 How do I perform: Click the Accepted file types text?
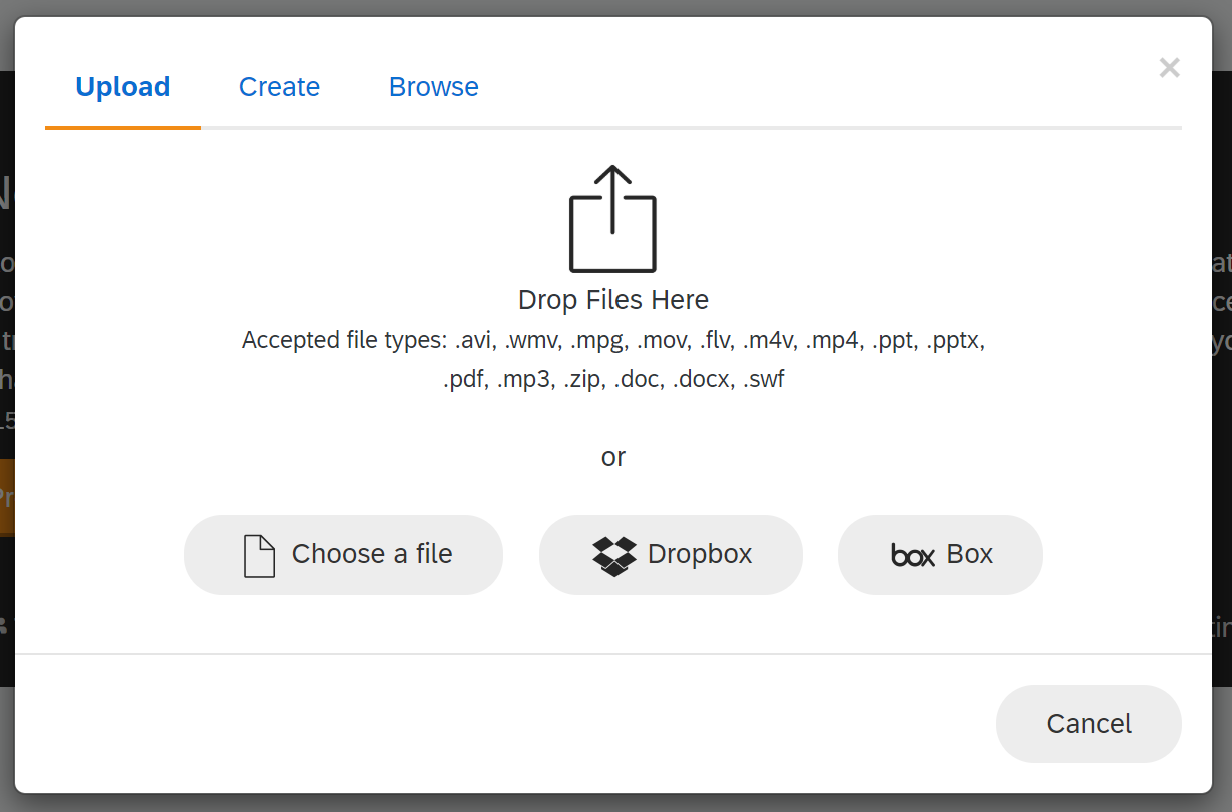coord(613,360)
